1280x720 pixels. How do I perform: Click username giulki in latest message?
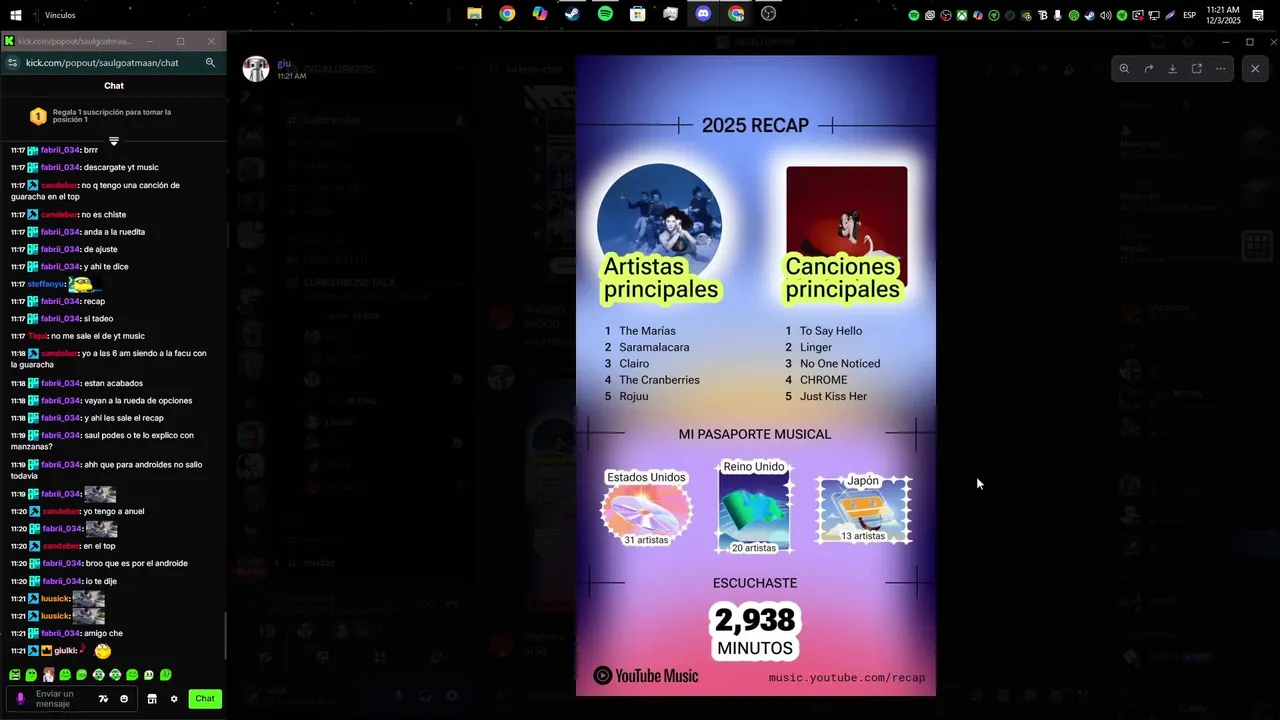pyautogui.click(x=66, y=651)
